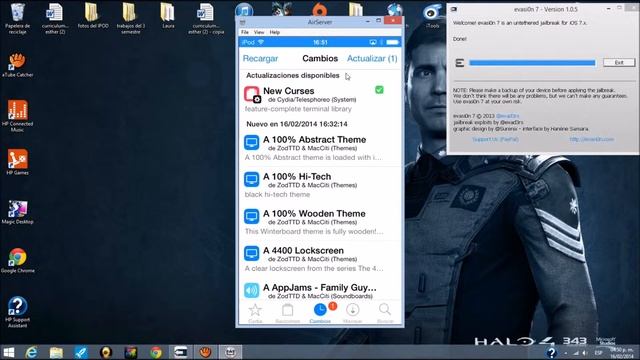The height and width of the screenshot is (360, 640).
Task: Click the evasi0n jailbreak progress bar
Action: tap(532, 63)
